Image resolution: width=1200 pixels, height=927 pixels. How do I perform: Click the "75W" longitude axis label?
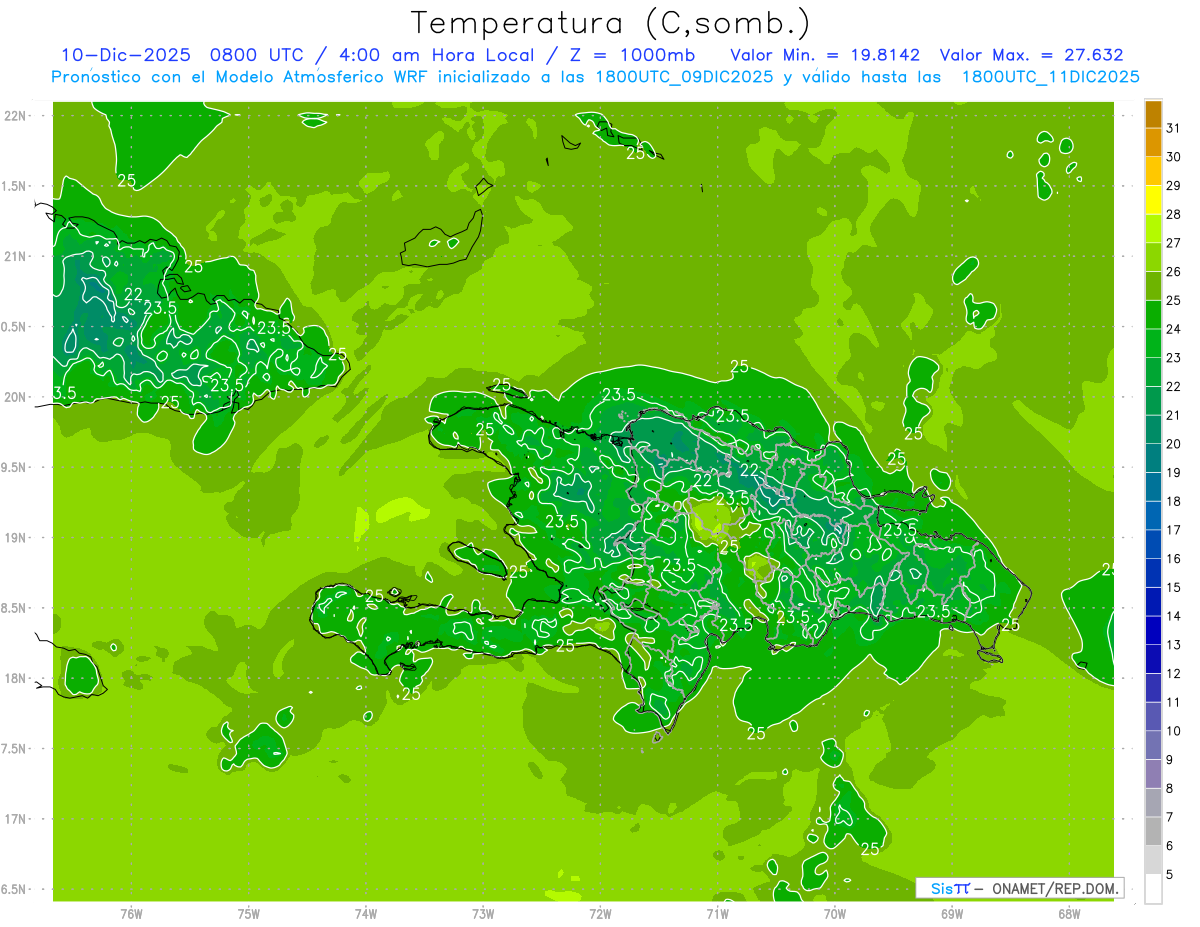click(249, 914)
